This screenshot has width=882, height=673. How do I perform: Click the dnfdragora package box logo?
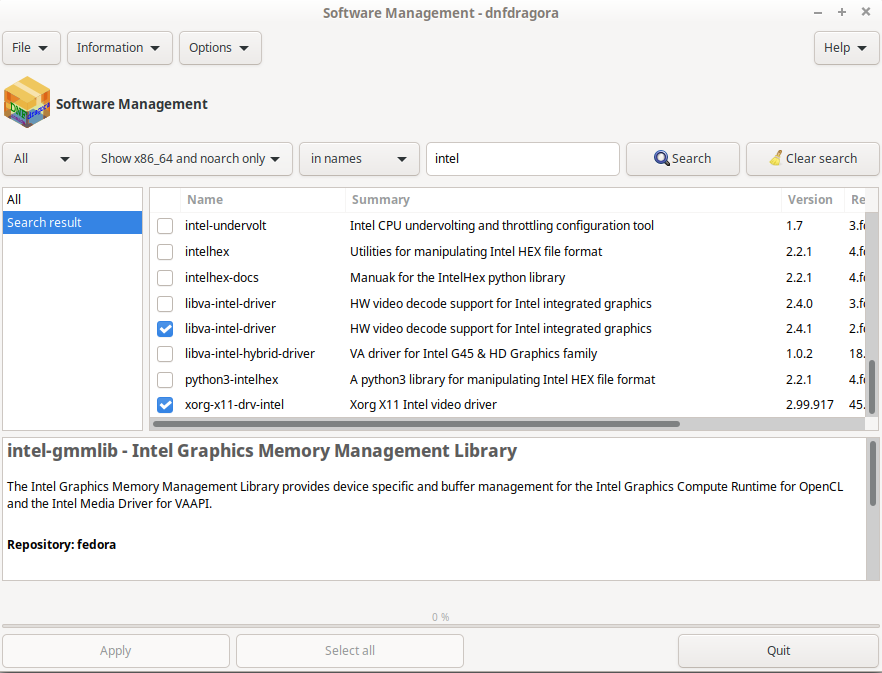tap(27, 102)
